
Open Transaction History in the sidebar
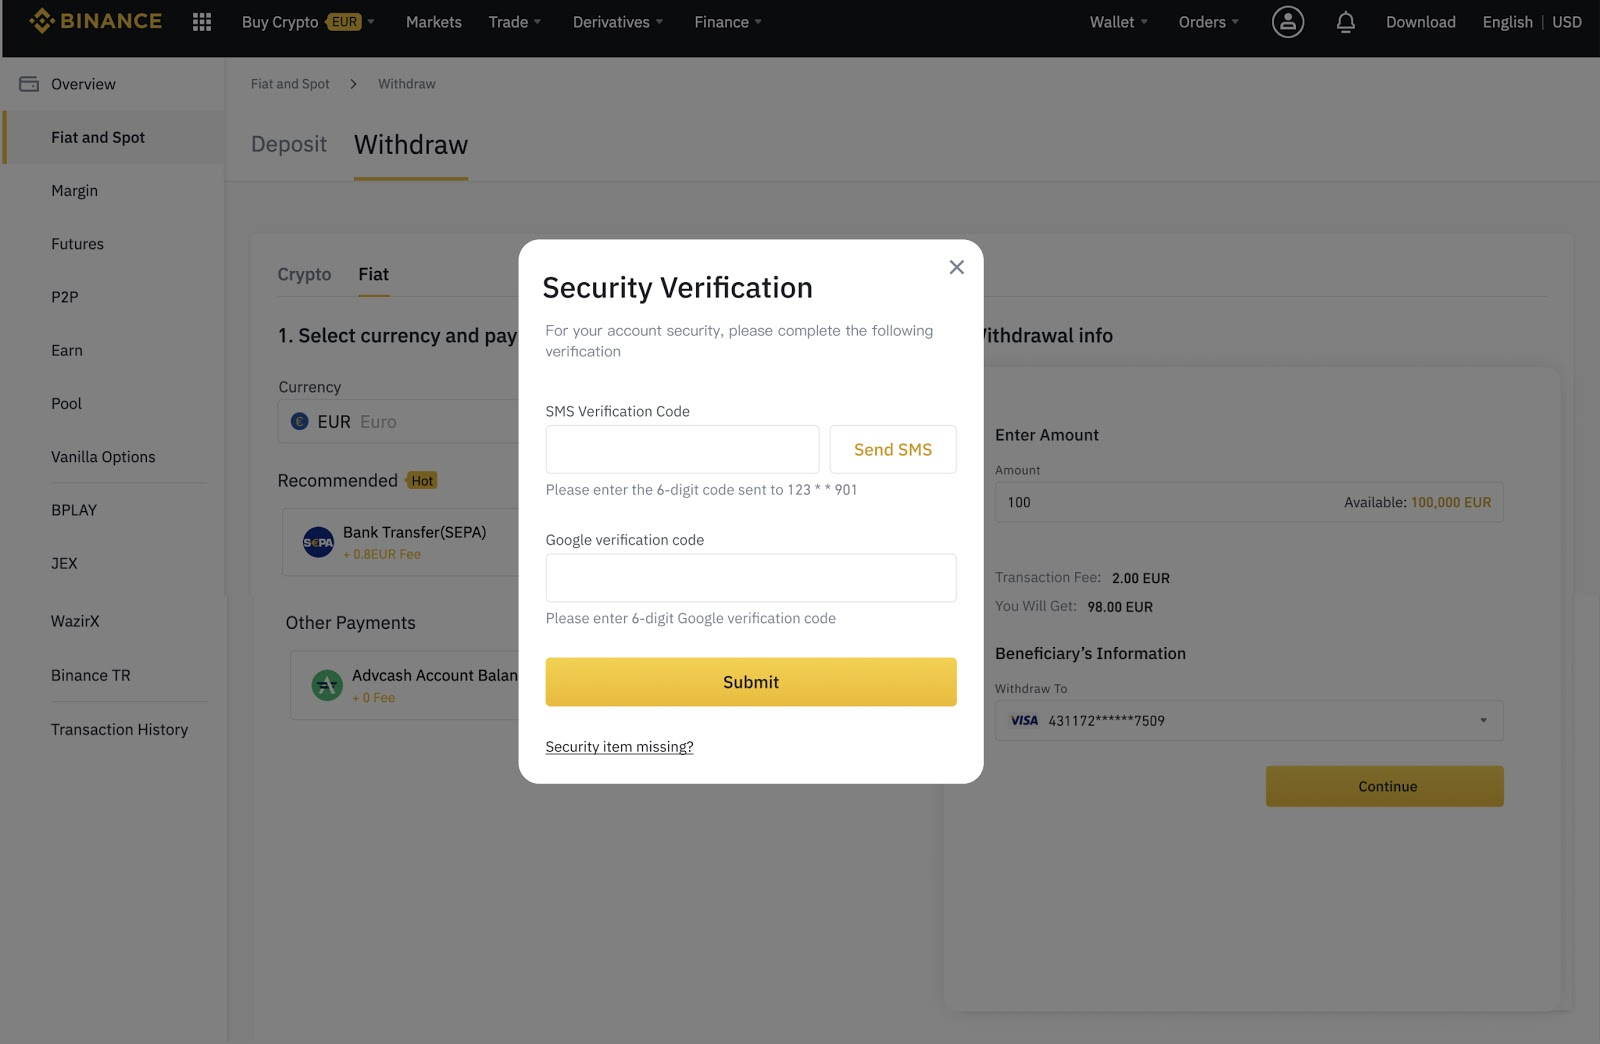tap(119, 730)
